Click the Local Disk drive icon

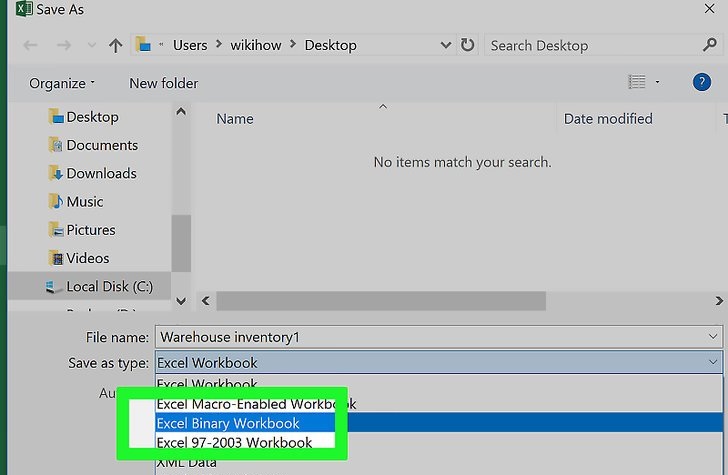53,287
